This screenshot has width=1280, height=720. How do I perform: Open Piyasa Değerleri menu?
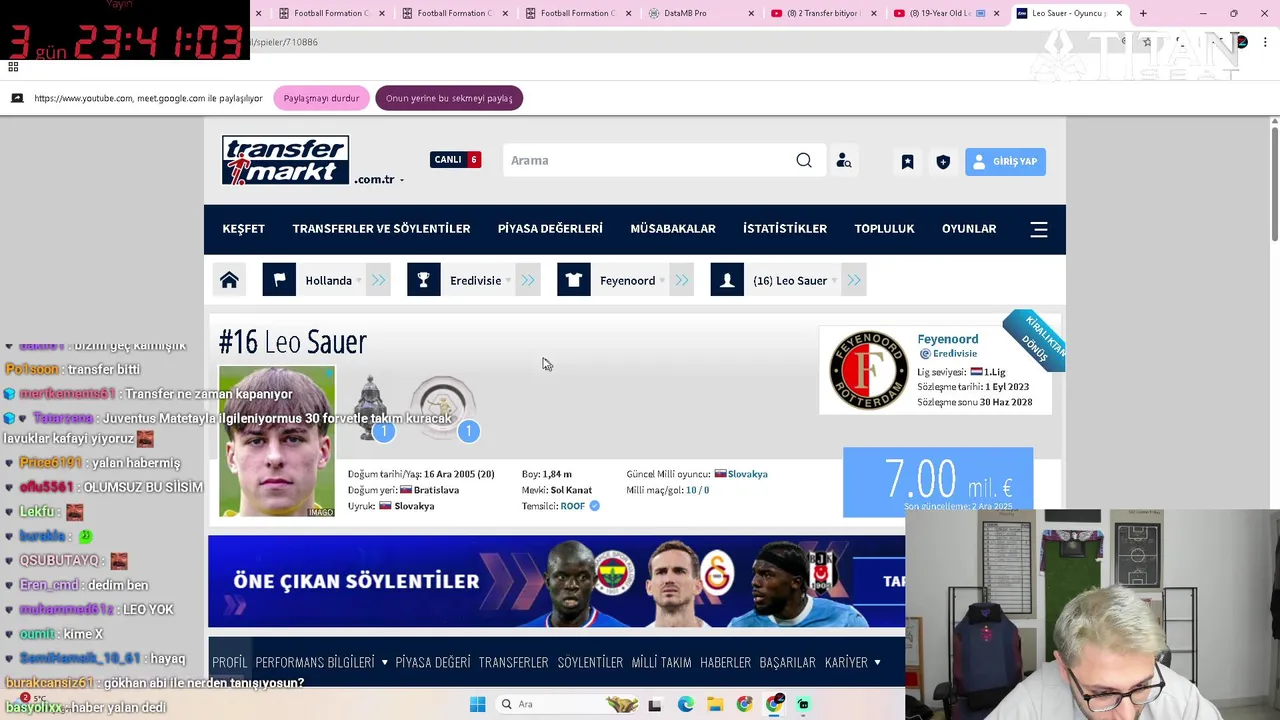(x=550, y=229)
